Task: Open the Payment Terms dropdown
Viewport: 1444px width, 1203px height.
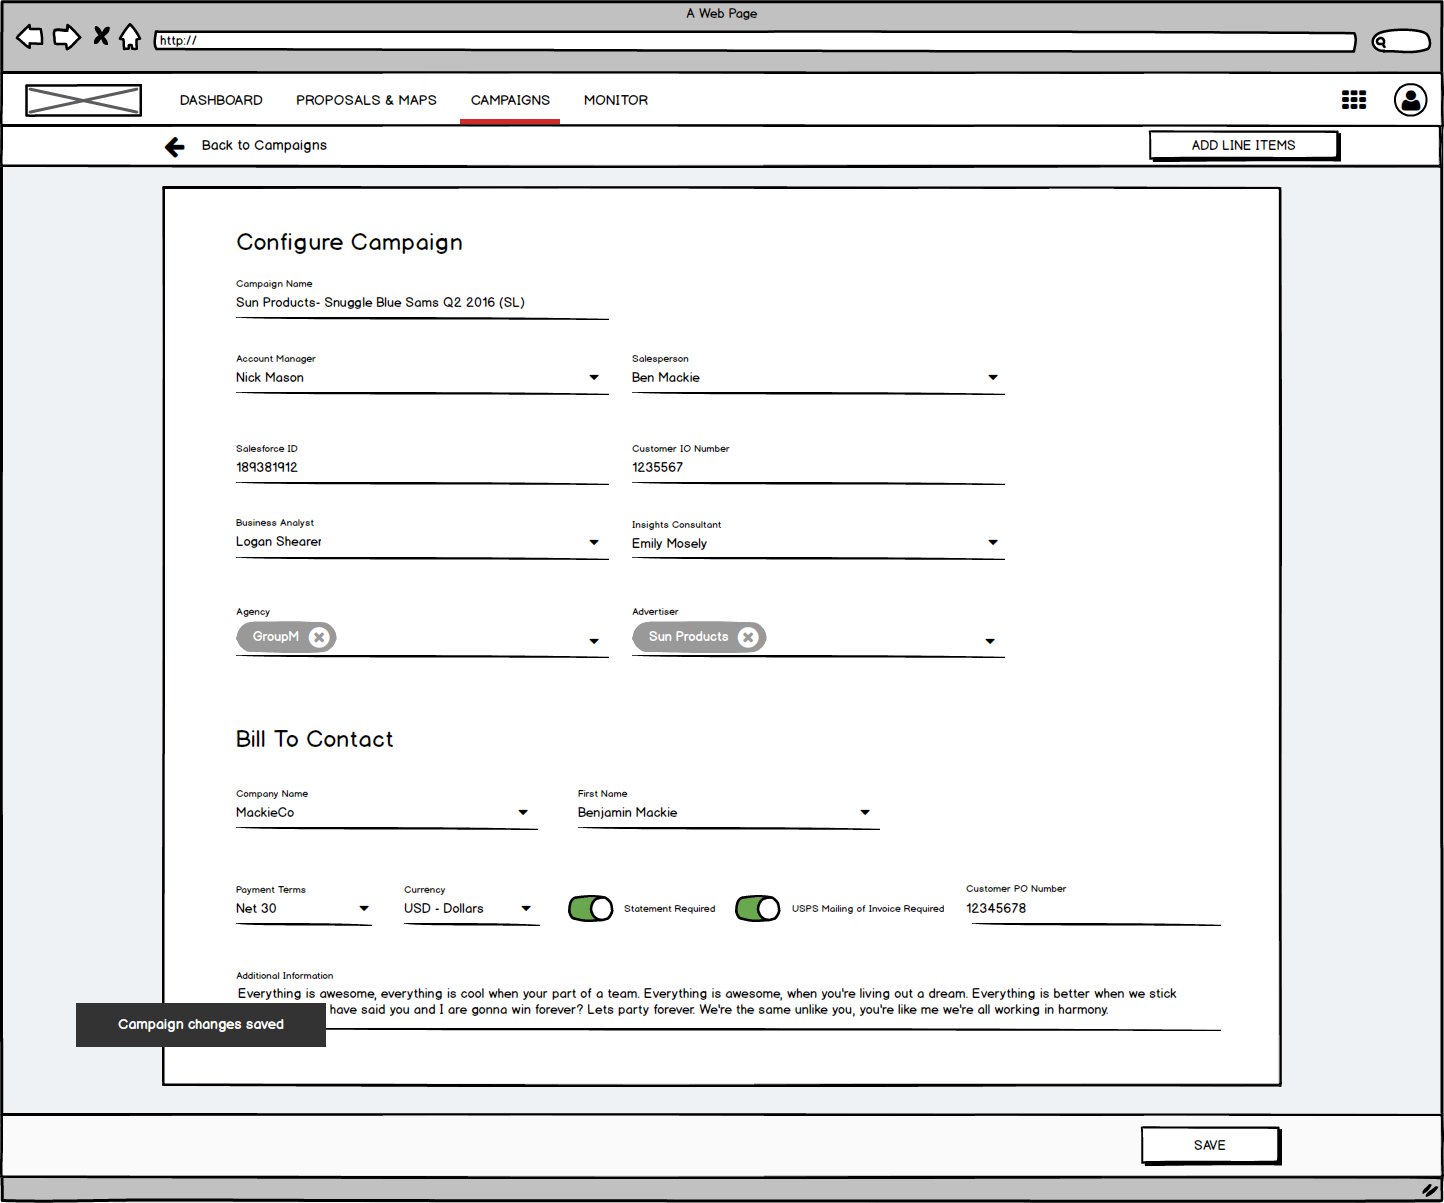Action: [364, 909]
